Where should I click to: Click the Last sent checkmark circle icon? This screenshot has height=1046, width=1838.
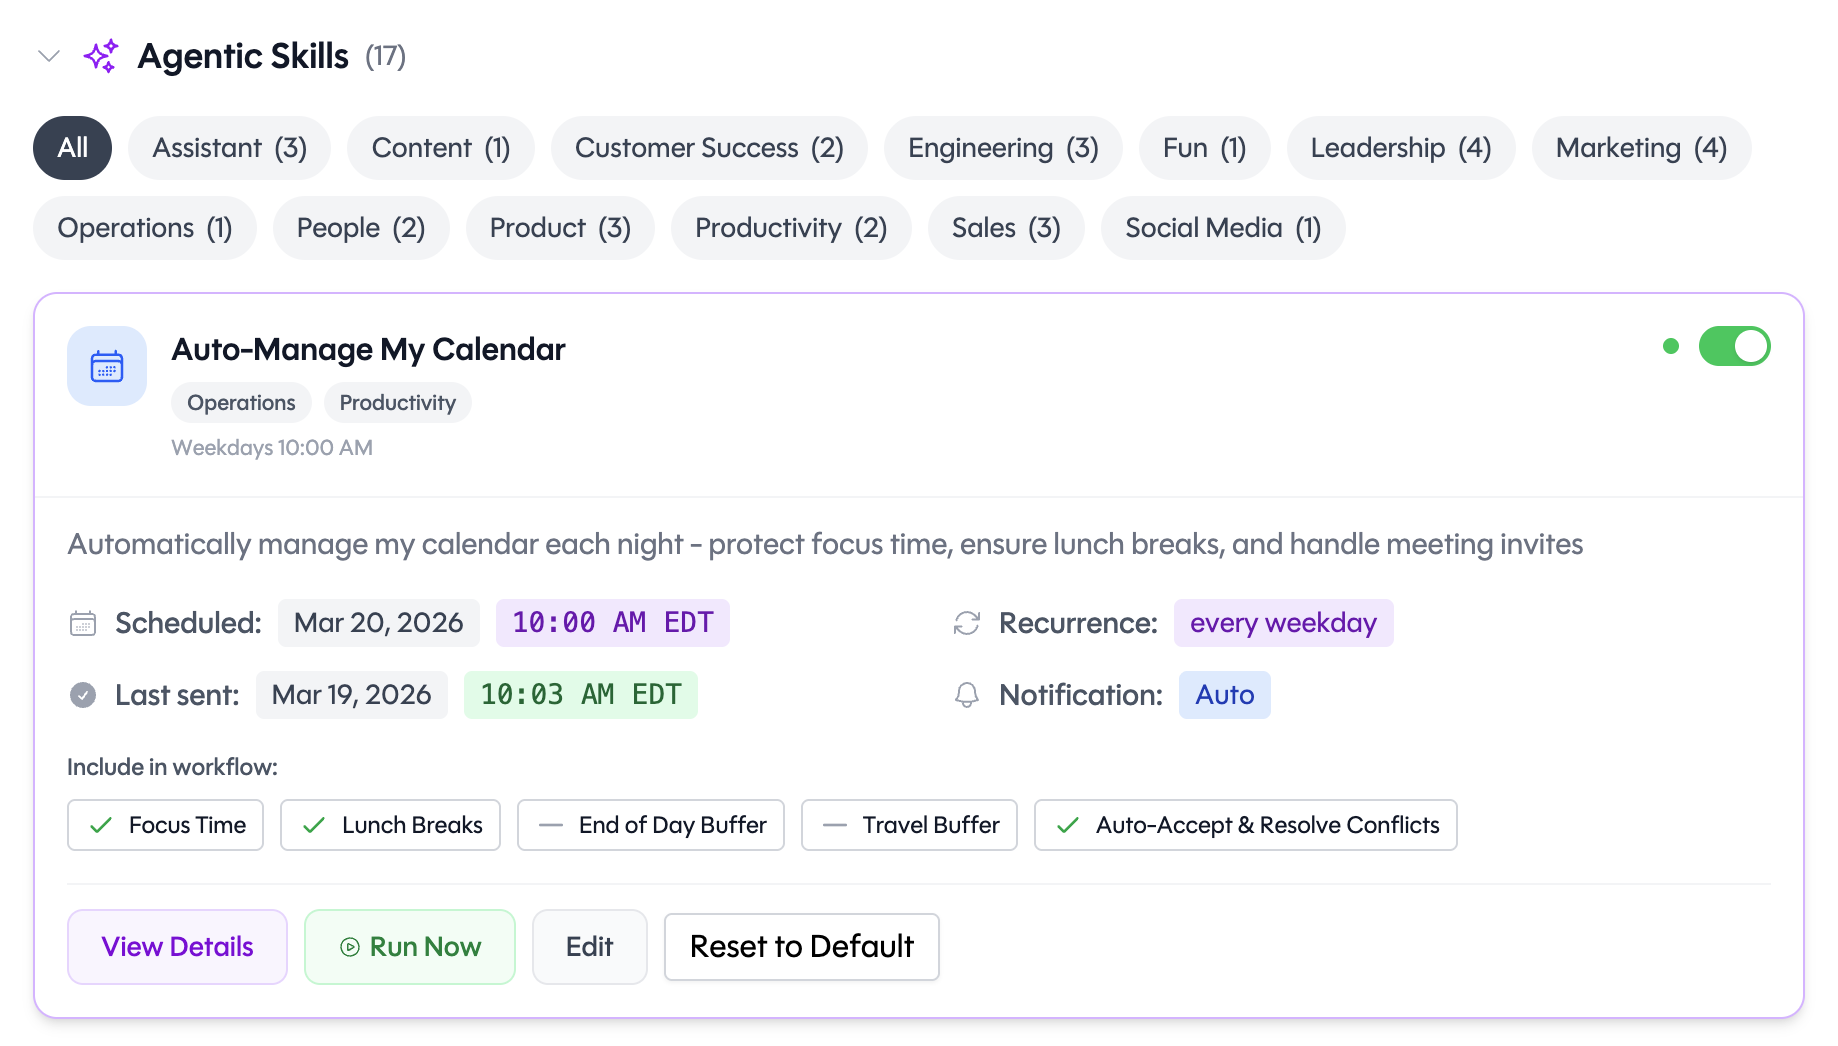point(82,695)
